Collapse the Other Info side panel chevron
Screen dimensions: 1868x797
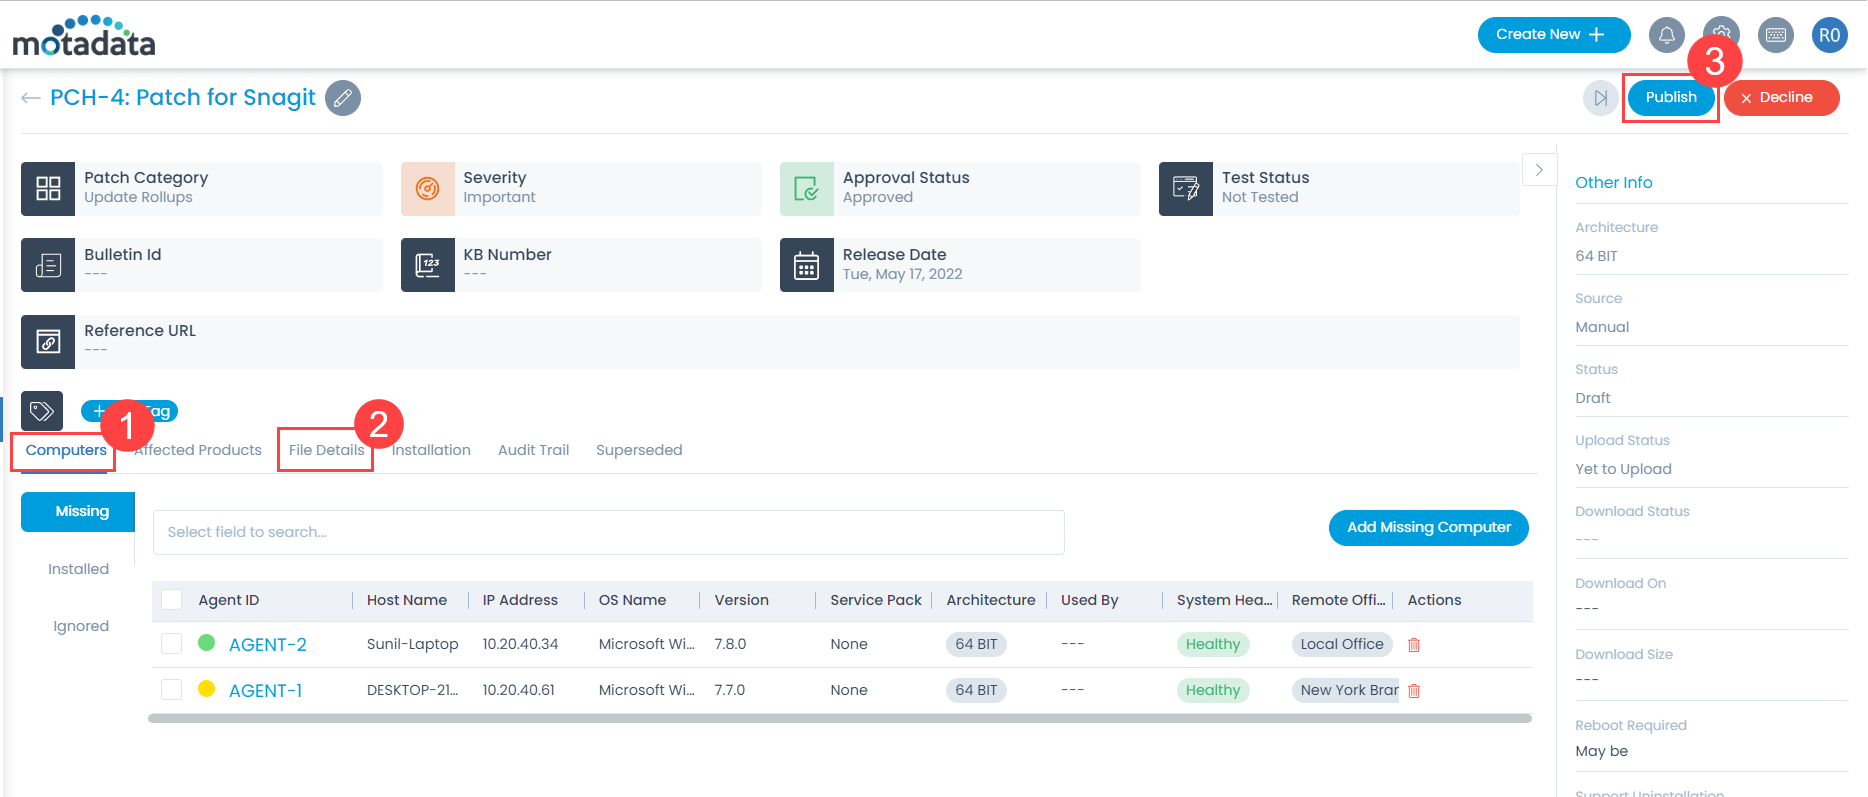pyautogui.click(x=1539, y=170)
